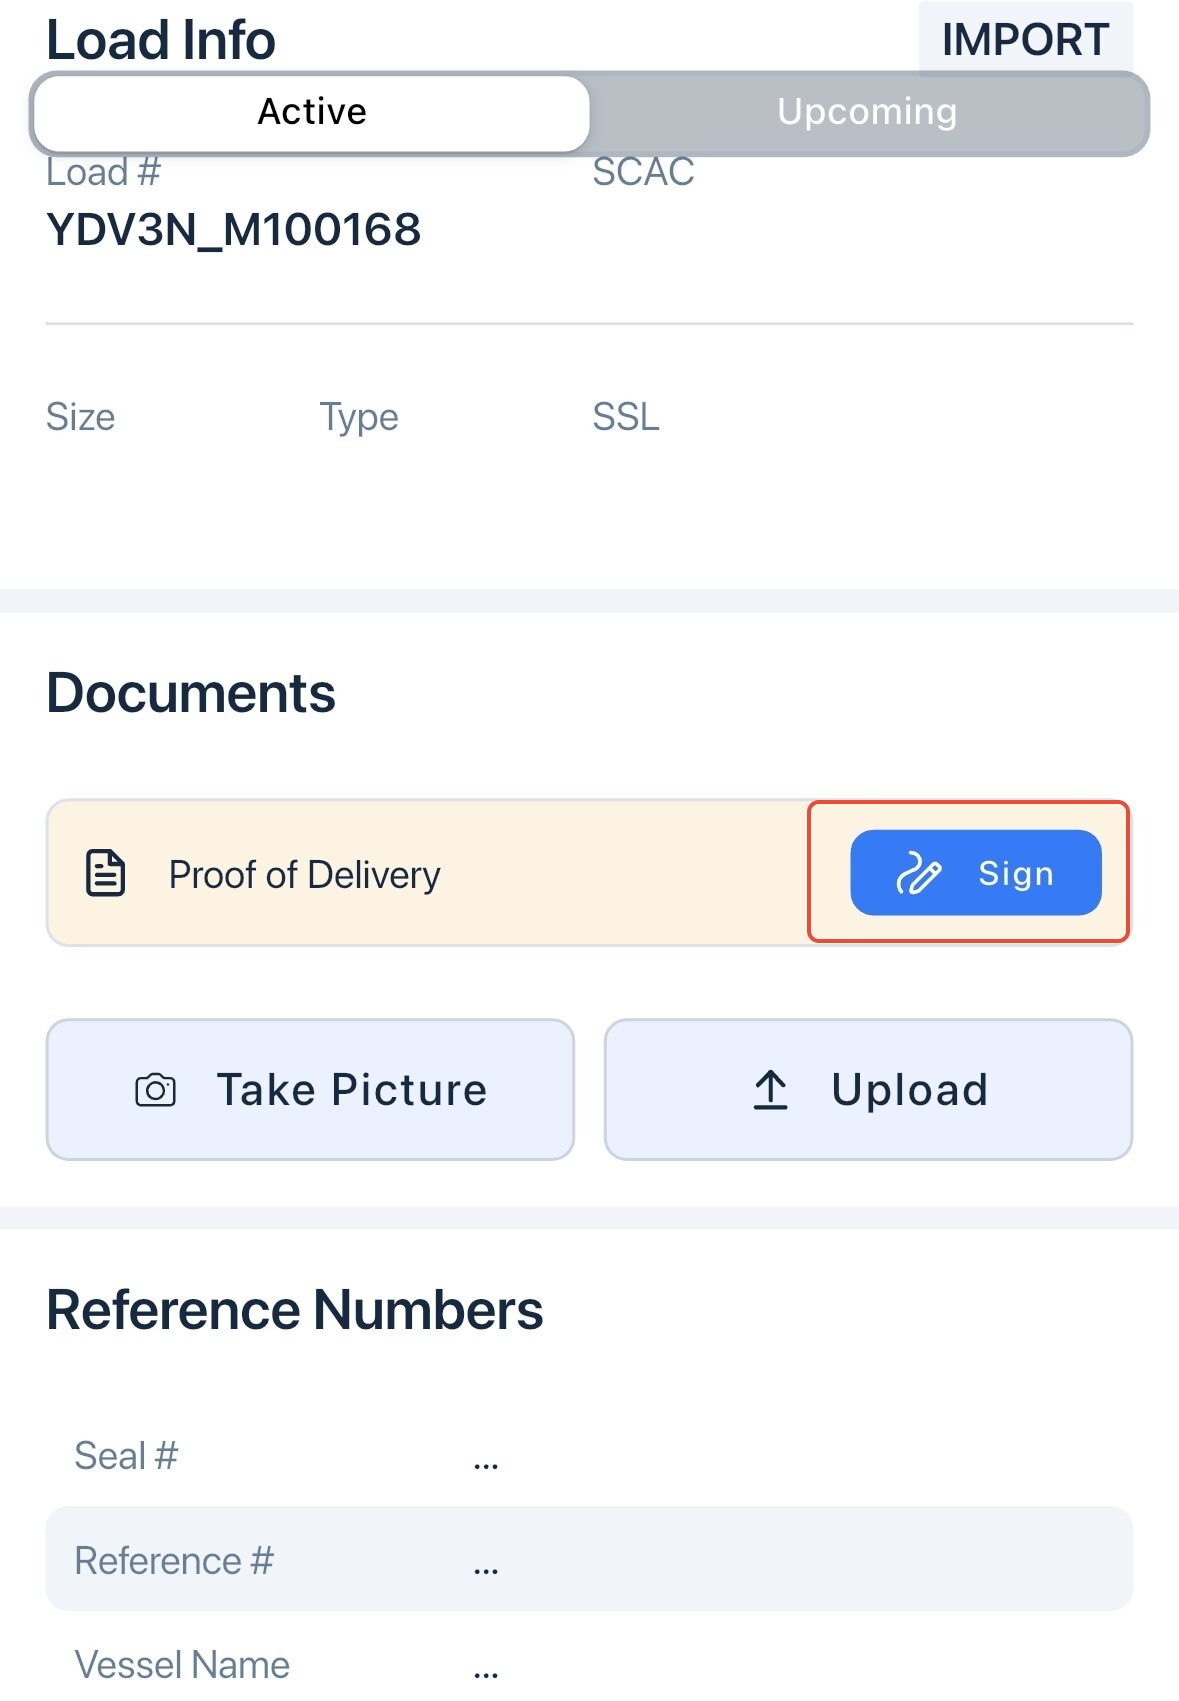Tap the Reference # row

(589, 1559)
